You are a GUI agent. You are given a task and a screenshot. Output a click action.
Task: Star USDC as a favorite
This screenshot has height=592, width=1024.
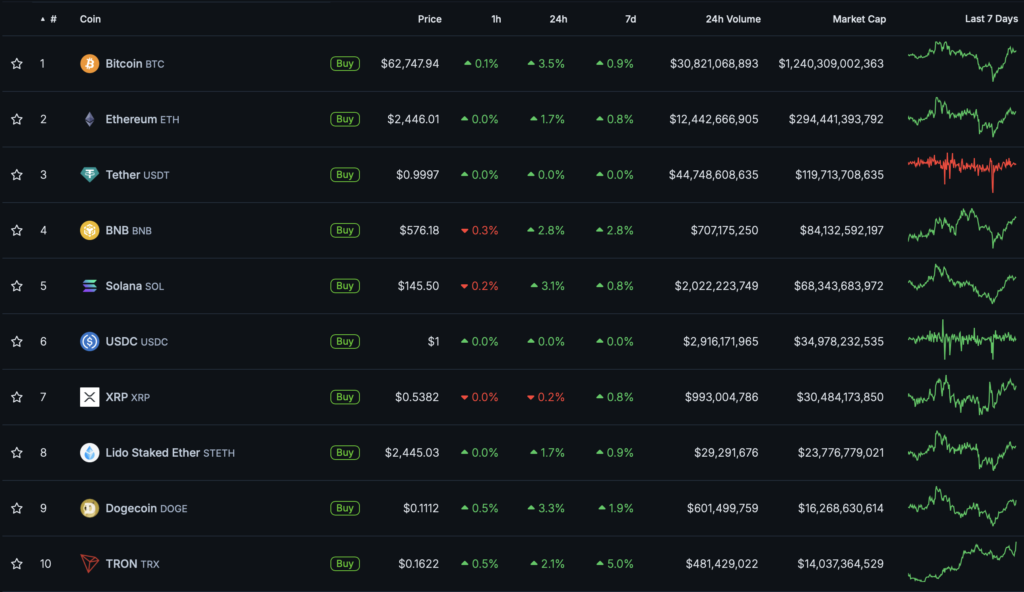click(x=17, y=342)
